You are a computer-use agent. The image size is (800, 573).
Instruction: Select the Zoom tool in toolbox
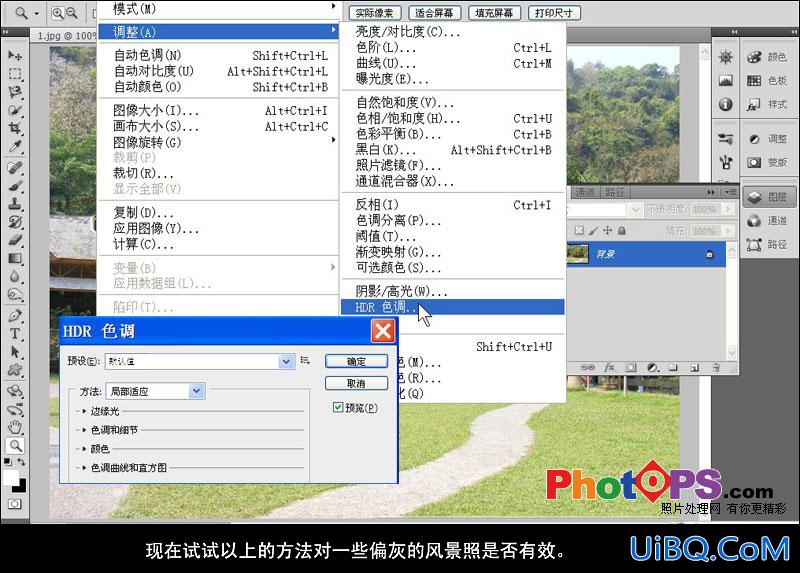coord(15,445)
